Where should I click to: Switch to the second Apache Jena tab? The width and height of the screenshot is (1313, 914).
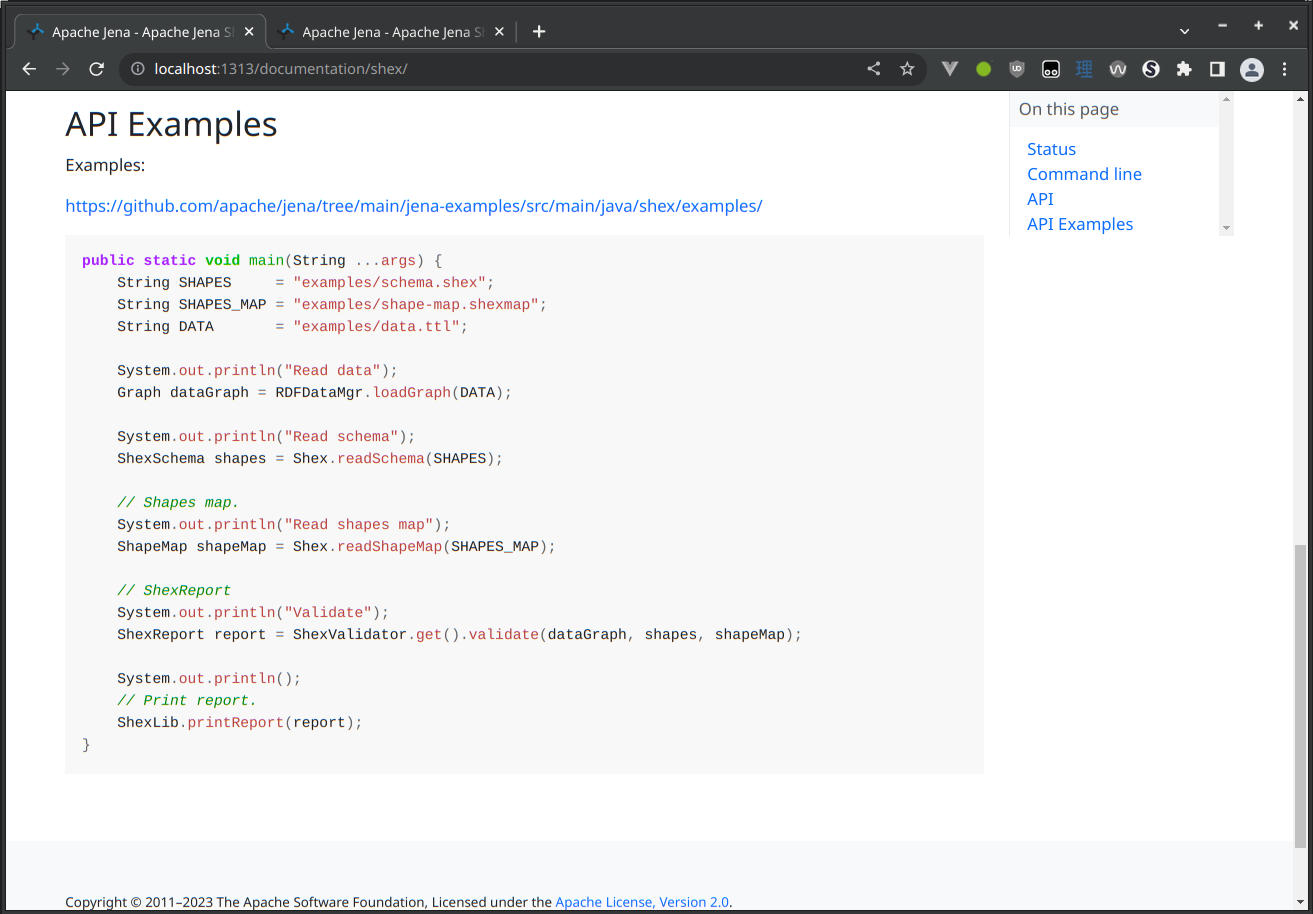point(391,32)
